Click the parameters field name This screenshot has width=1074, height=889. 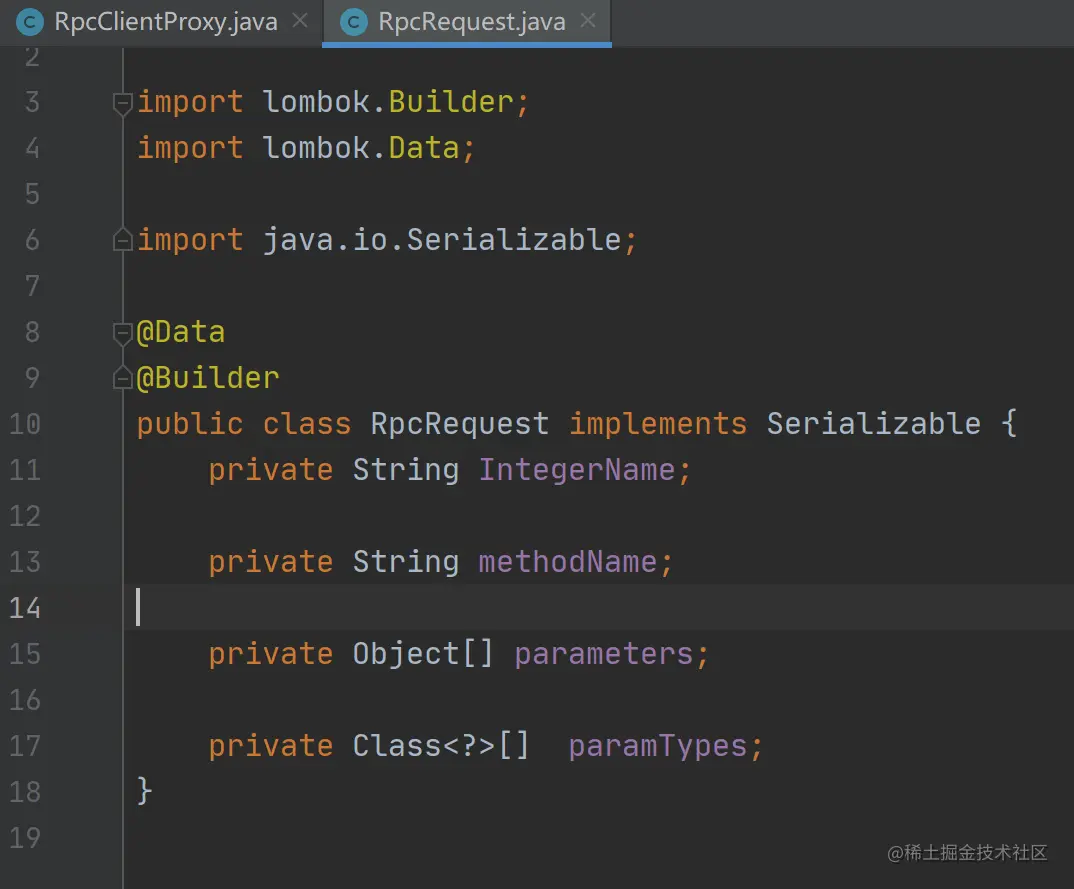(x=603, y=654)
